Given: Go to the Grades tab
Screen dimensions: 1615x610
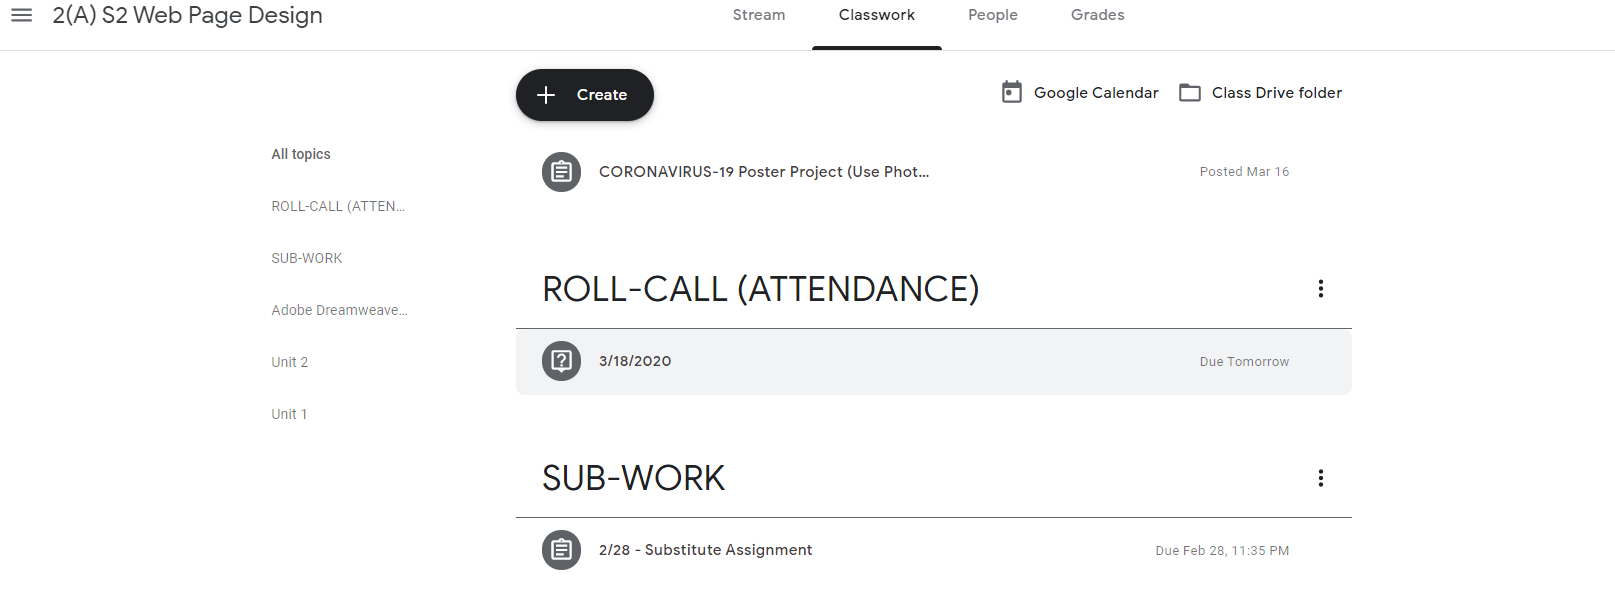Looking at the screenshot, I should pos(1097,15).
